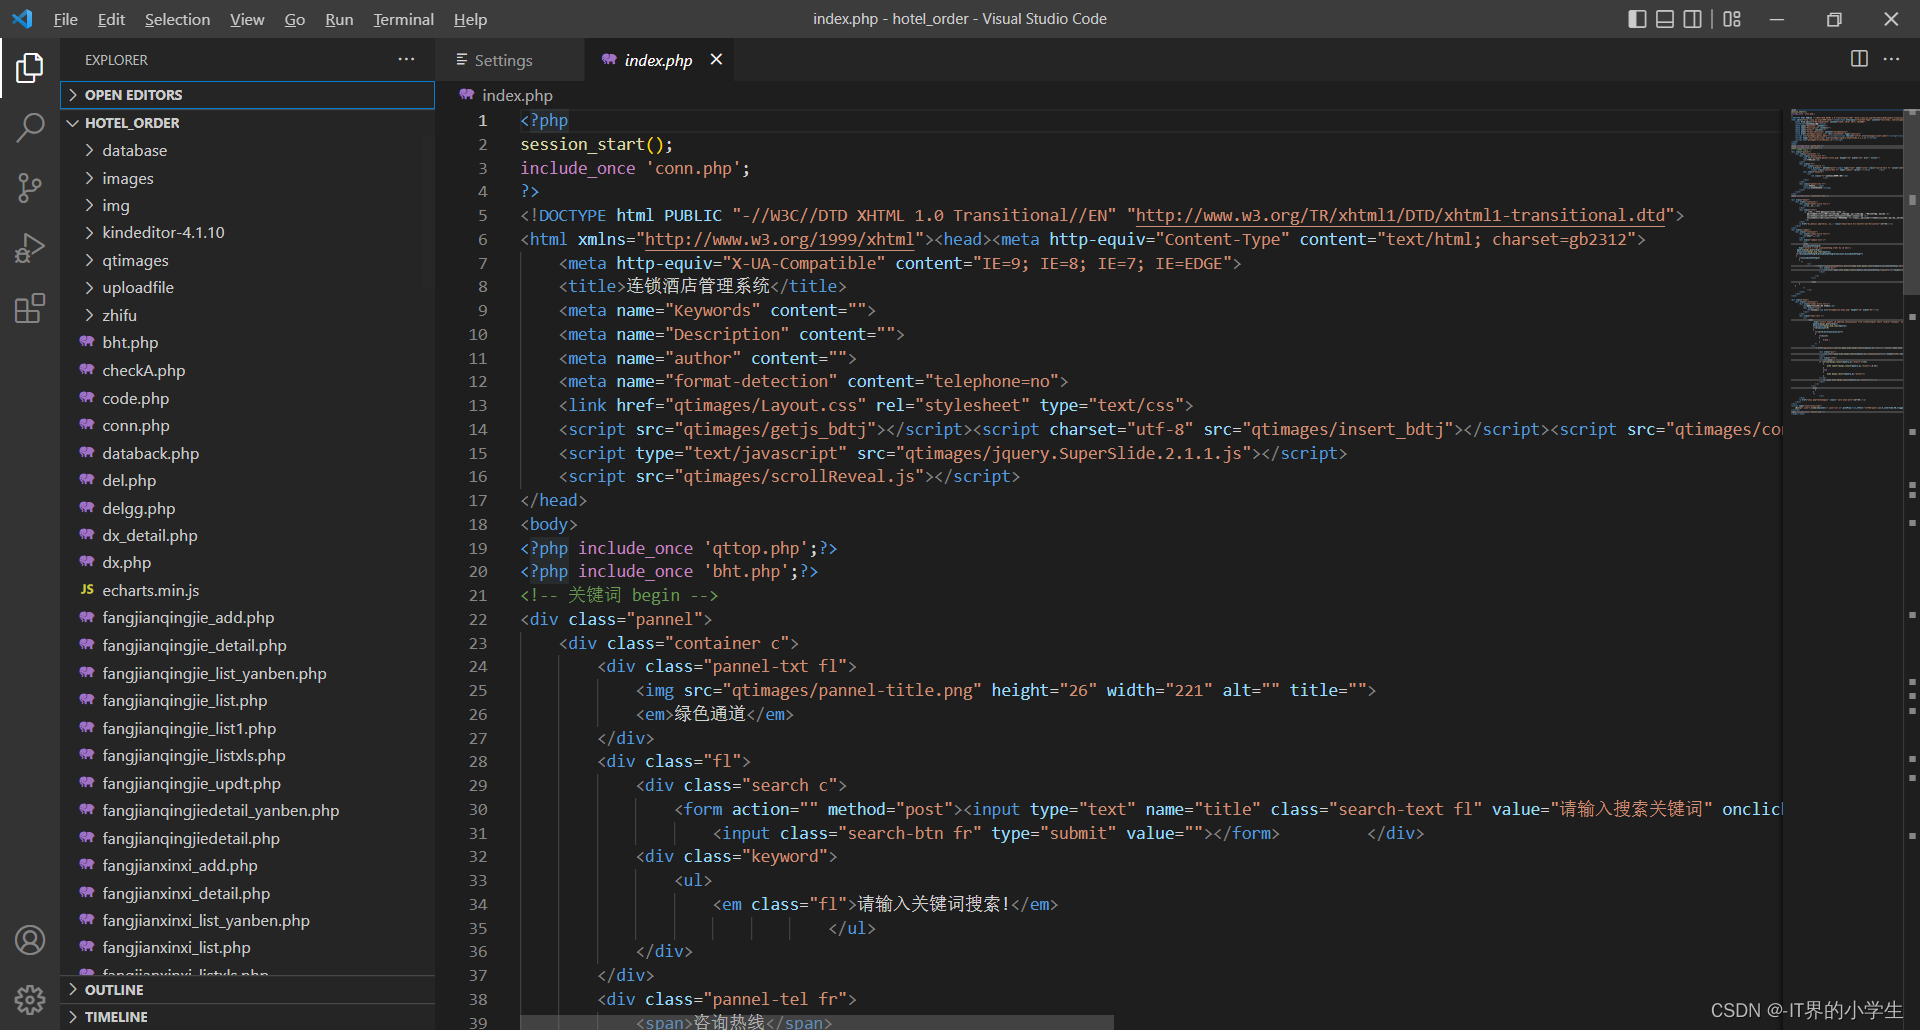Toggle the primary side bar layout icon

(x=1637, y=19)
